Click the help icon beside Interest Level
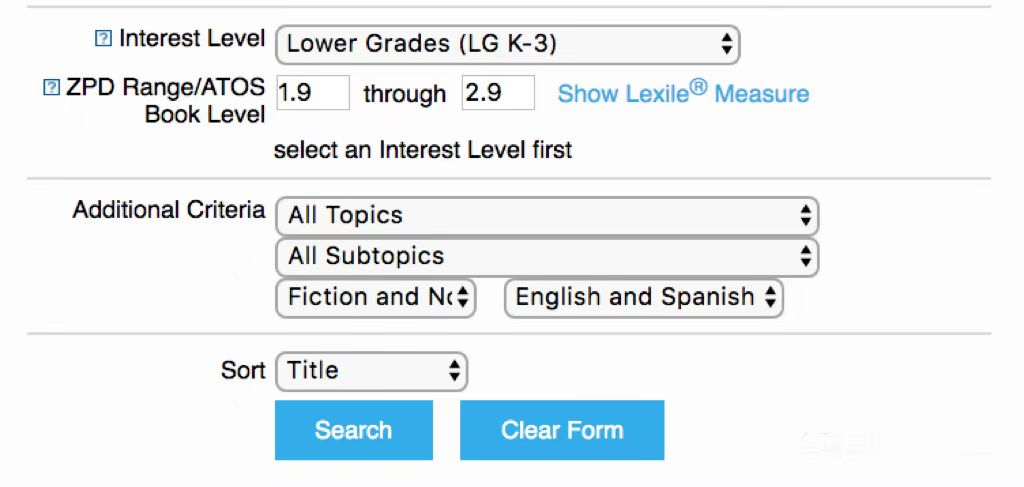 (102, 40)
